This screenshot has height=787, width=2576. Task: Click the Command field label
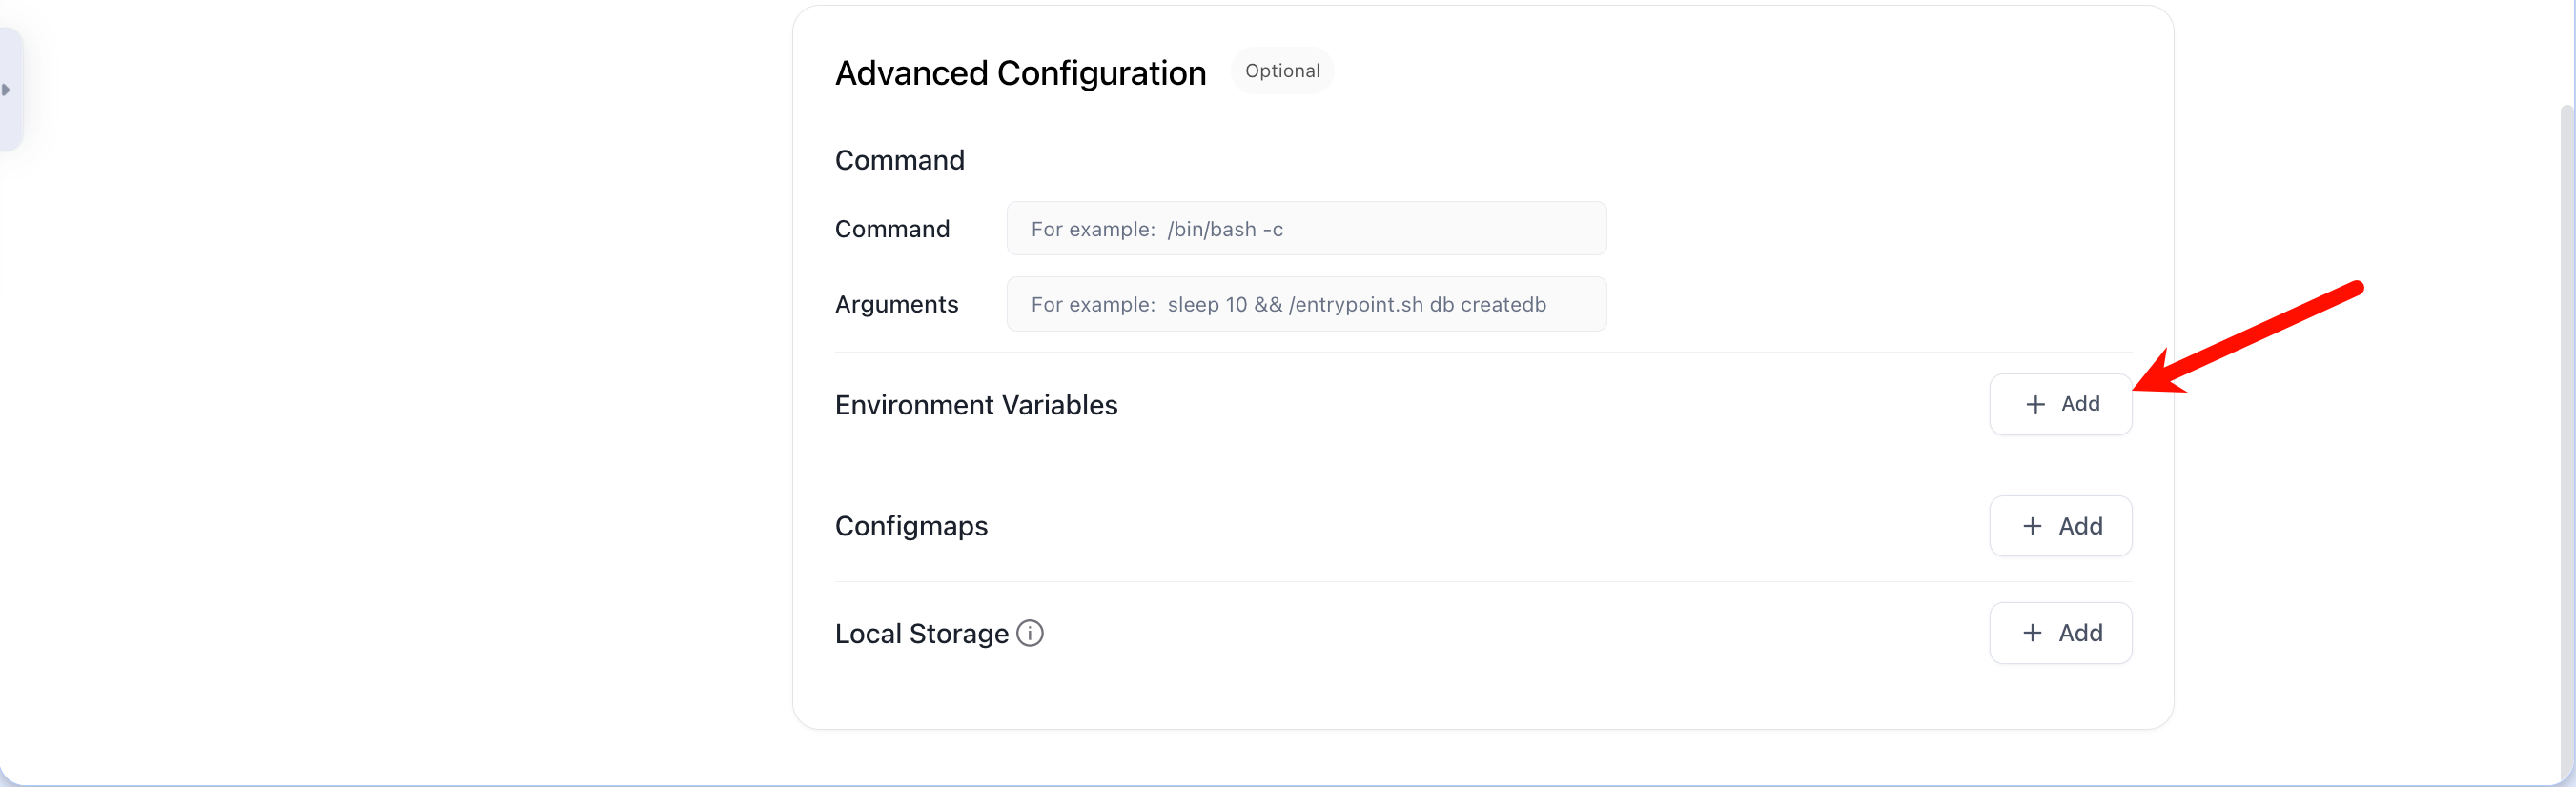pos(892,229)
